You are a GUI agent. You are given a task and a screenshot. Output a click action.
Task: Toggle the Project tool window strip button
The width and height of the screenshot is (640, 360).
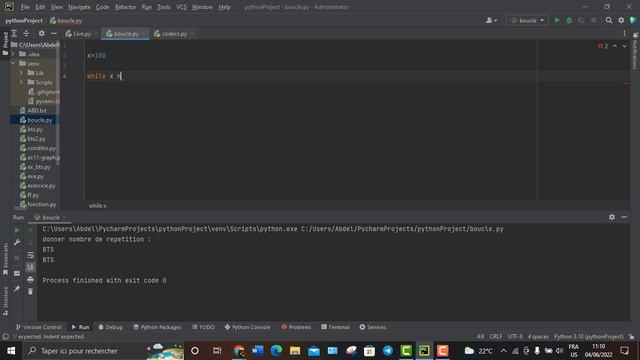[5, 43]
